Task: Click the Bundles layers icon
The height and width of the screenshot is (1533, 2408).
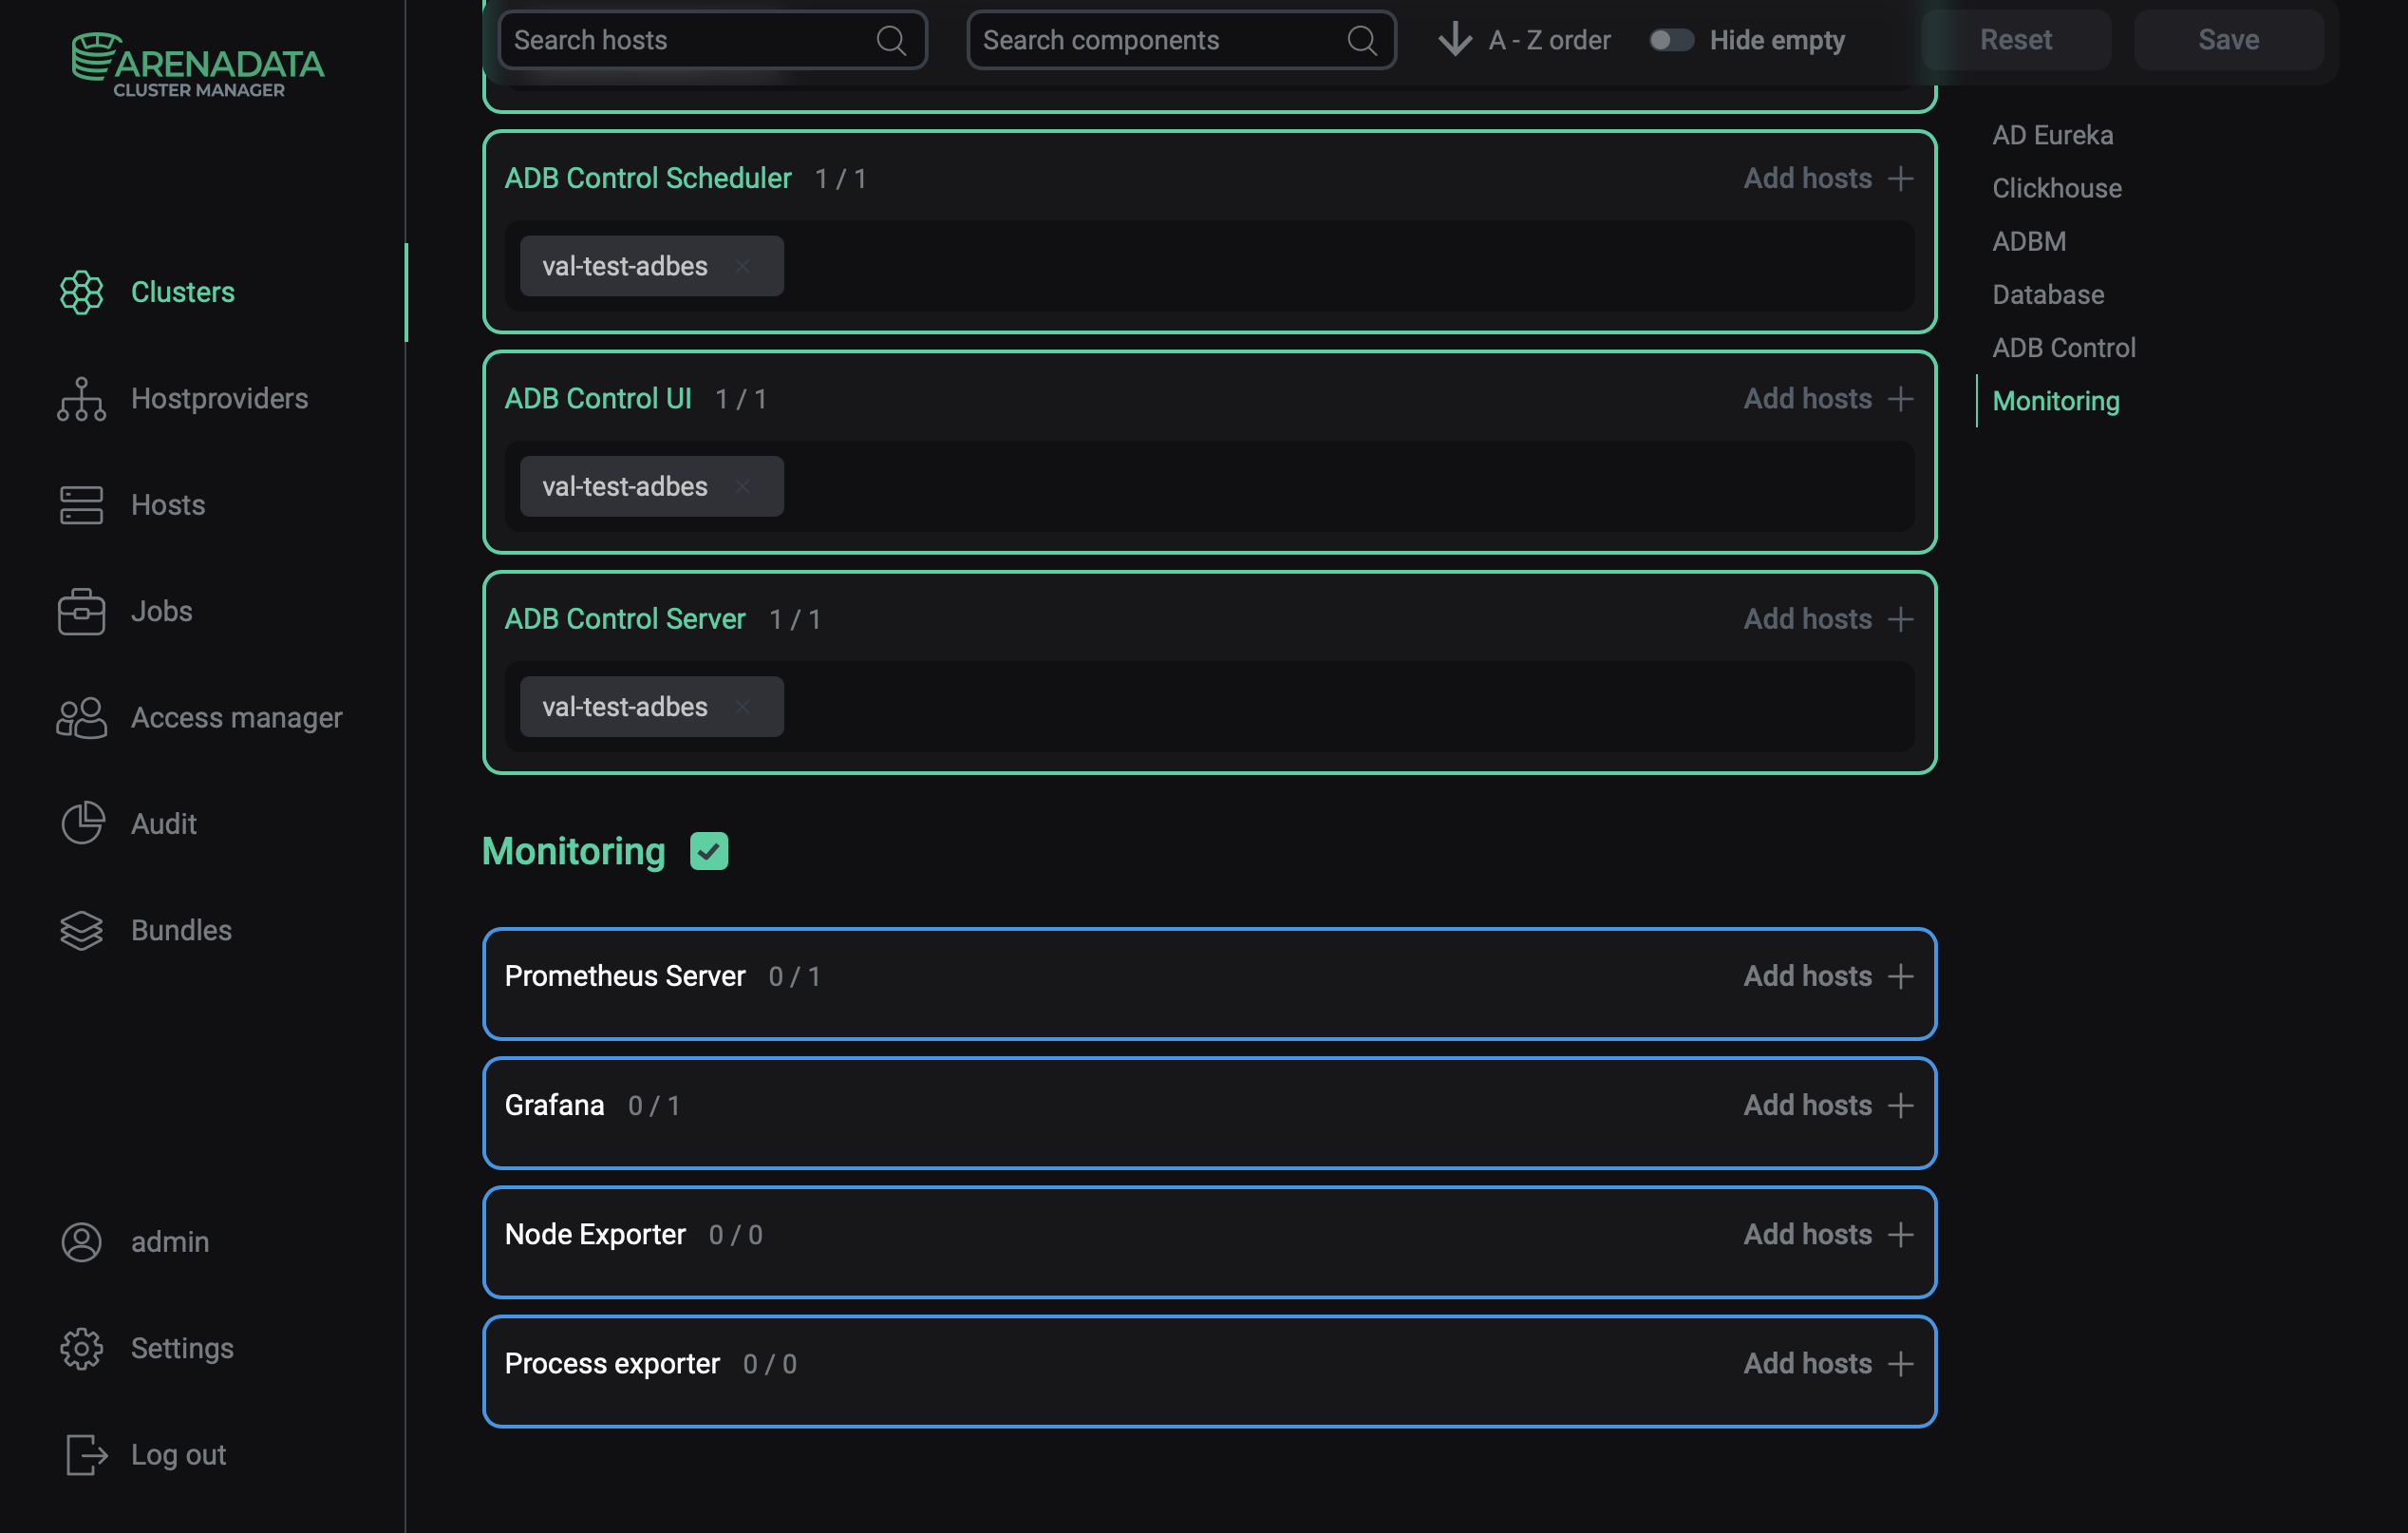Action: tap(81, 930)
